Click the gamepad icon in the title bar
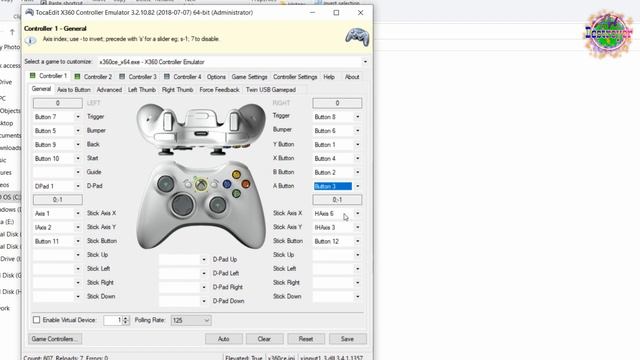This screenshot has width=640, height=360. click(29, 13)
